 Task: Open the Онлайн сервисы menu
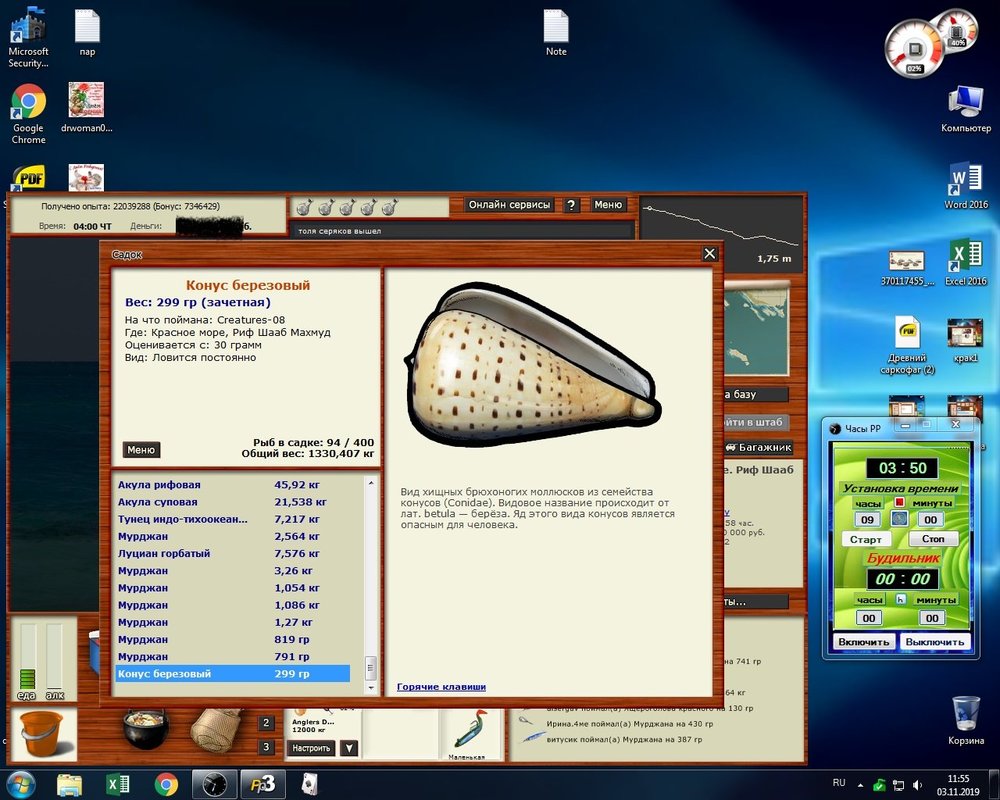click(509, 205)
